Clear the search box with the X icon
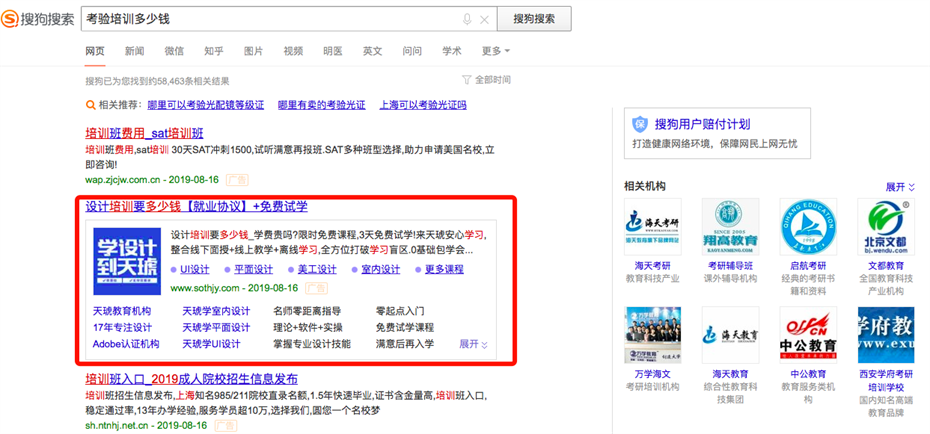The width and height of the screenshot is (930, 434). [x=484, y=20]
